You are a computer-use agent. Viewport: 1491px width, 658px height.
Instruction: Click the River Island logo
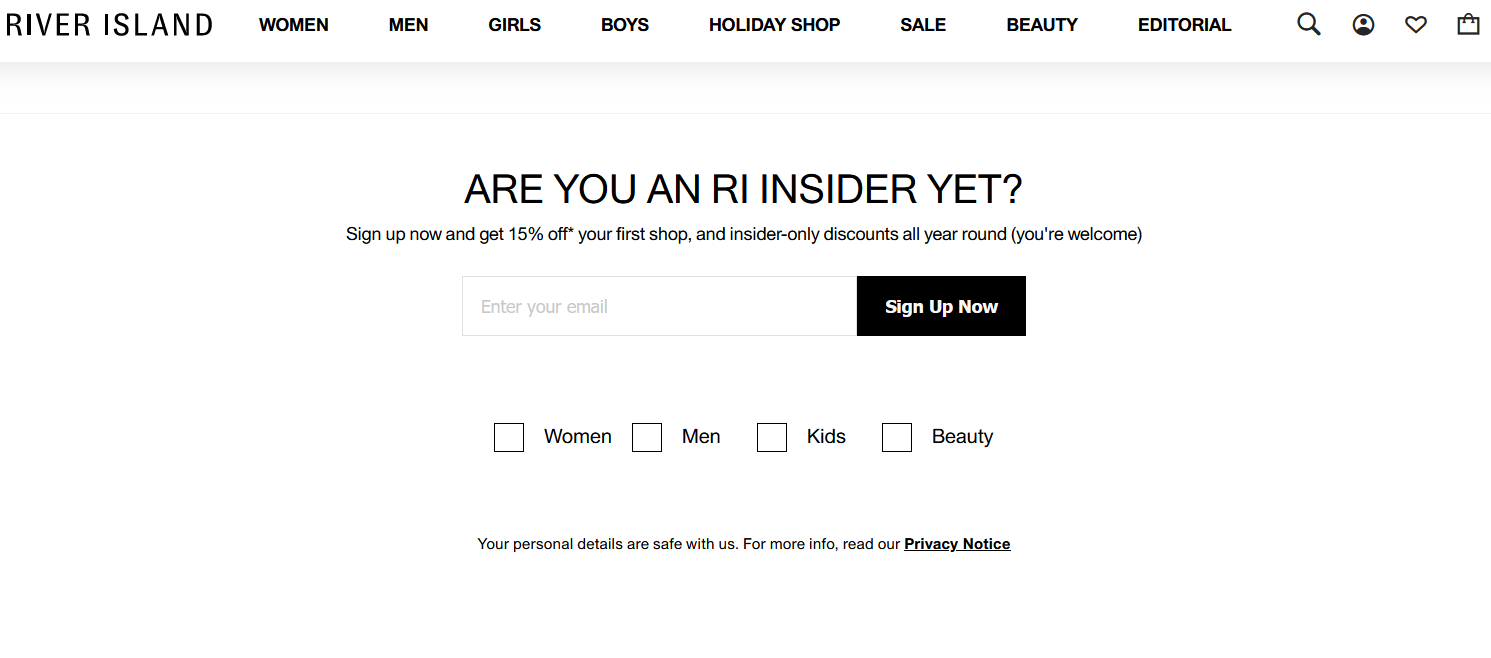tap(109, 25)
